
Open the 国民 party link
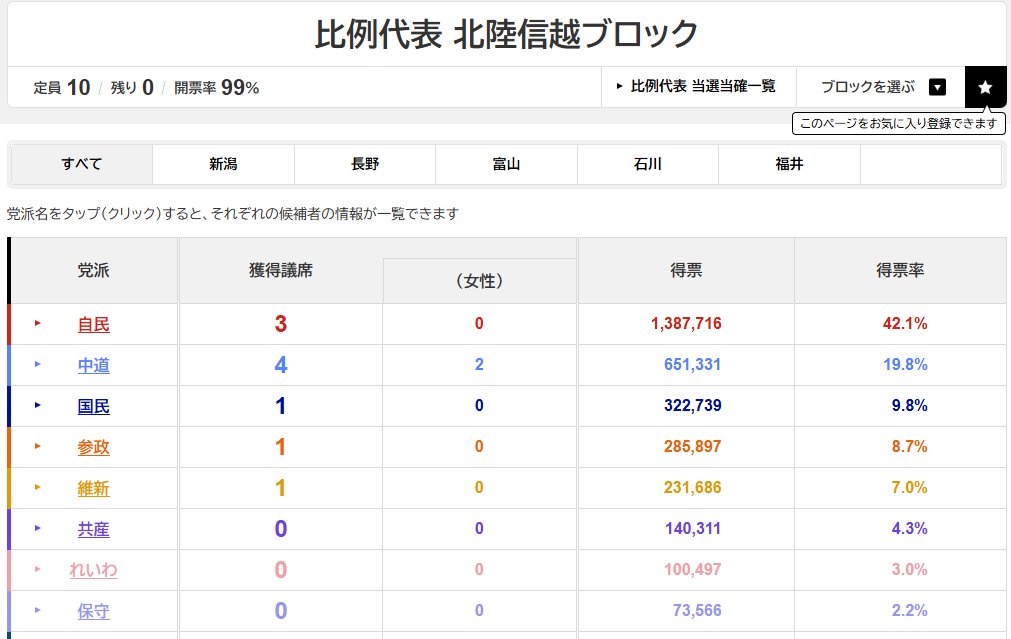tap(93, 406)
